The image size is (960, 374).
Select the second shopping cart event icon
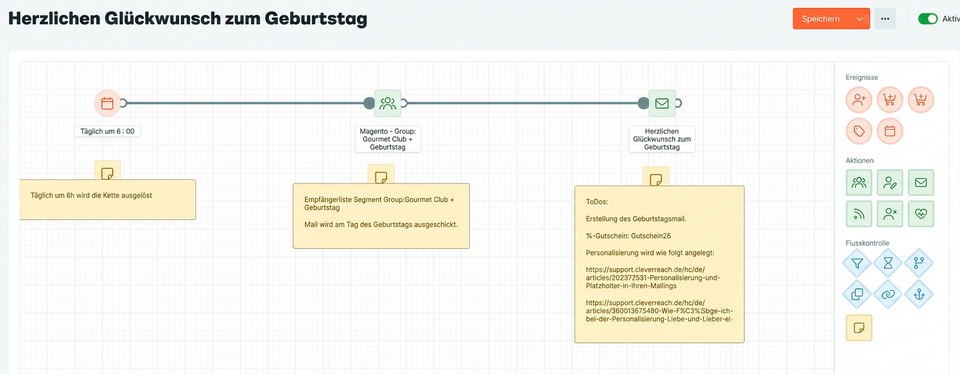click(921, 100)
